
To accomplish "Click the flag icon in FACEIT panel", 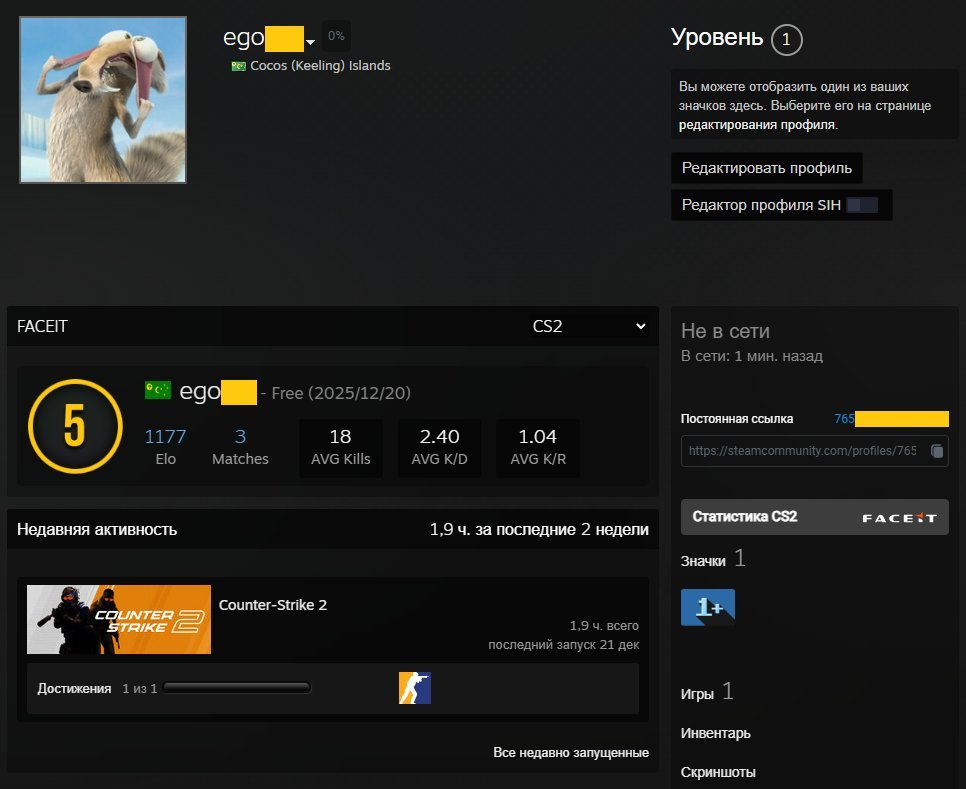I will [x=158, y=390].
